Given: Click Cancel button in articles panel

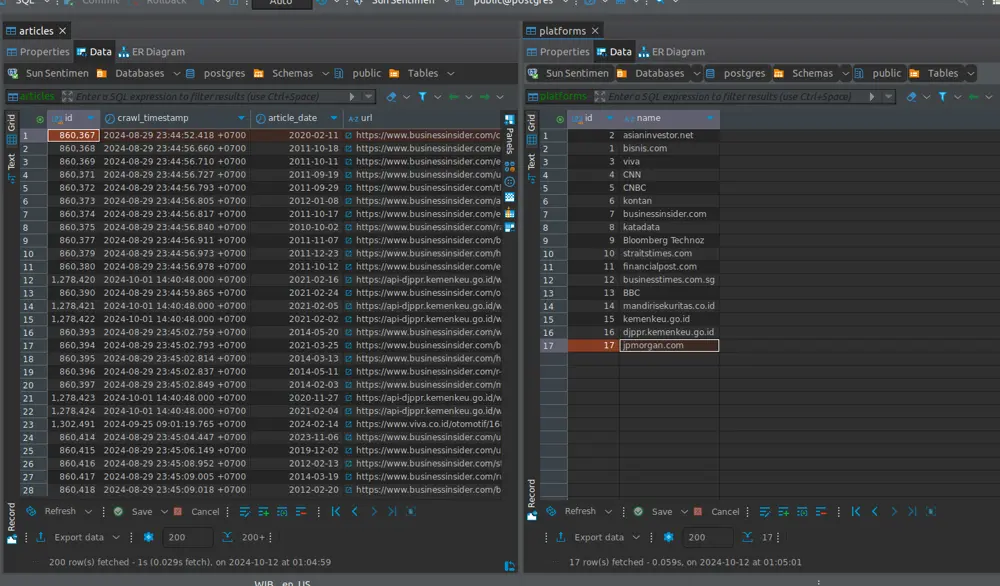Looking at the screenshot, I should click(196, 511).
